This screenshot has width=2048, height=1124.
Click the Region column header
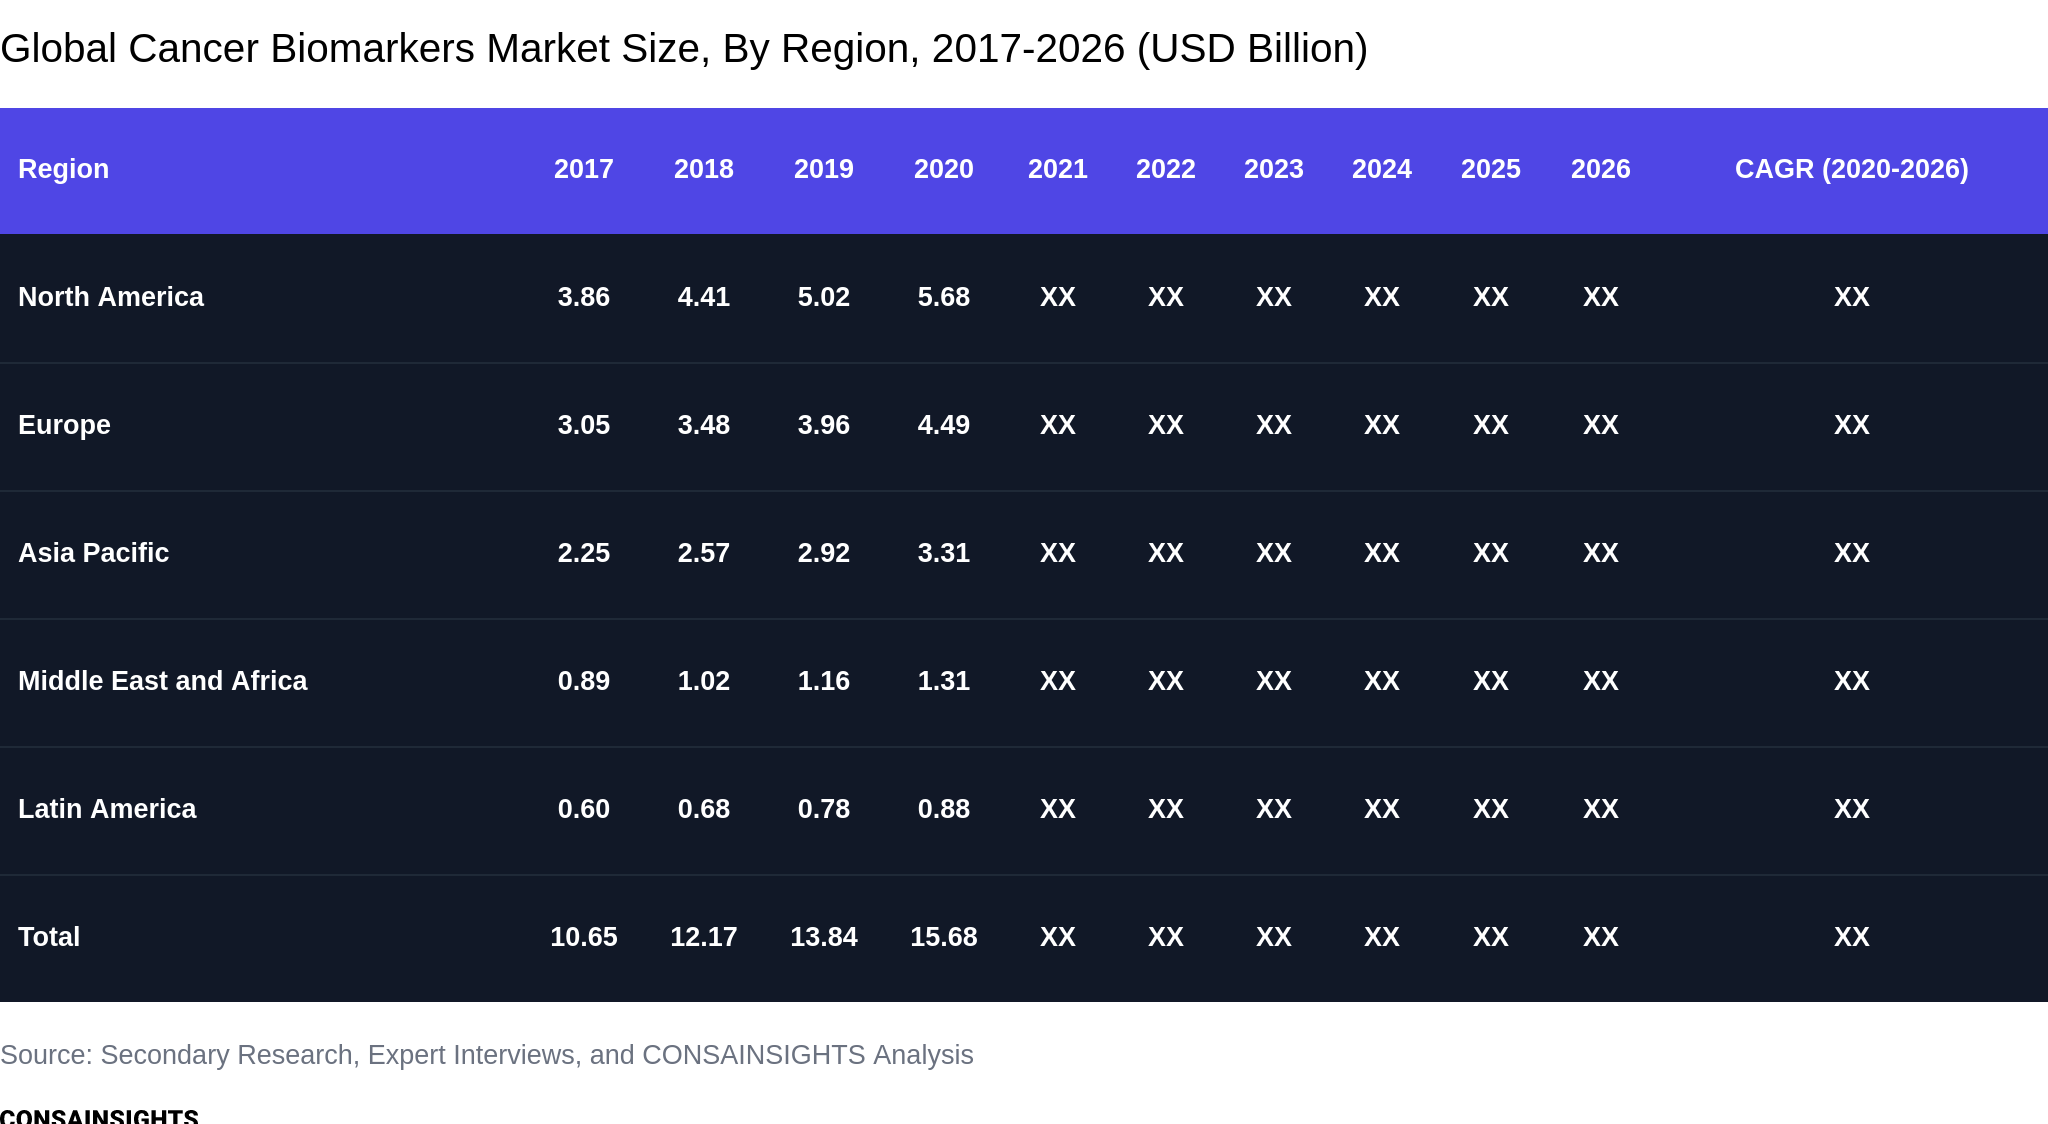coord(64,169)
